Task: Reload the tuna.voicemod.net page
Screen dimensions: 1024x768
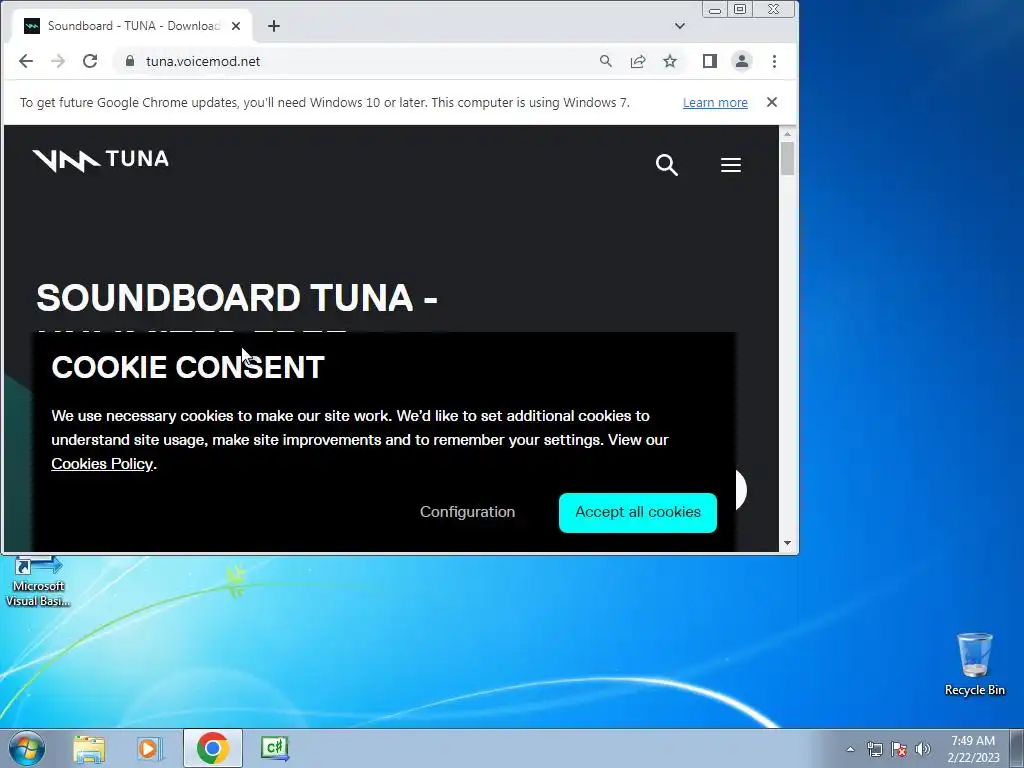Action: [x=90, y=61]
